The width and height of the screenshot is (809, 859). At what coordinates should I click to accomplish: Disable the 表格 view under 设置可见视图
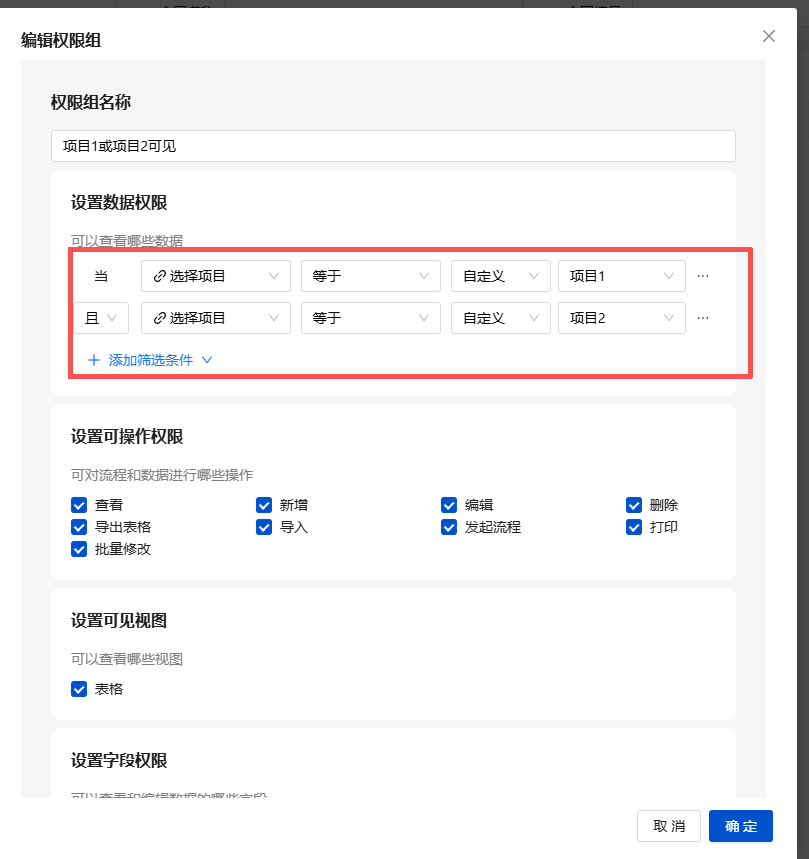[x=79, y=689]
